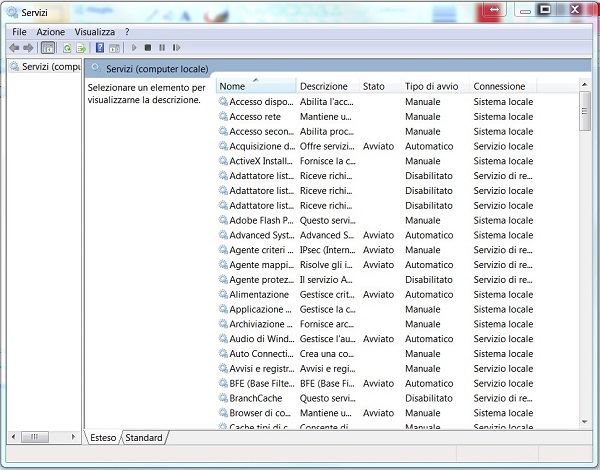Toggle the console tree pane icon
Screen dimensions: 600x470
tap(47, 47)
